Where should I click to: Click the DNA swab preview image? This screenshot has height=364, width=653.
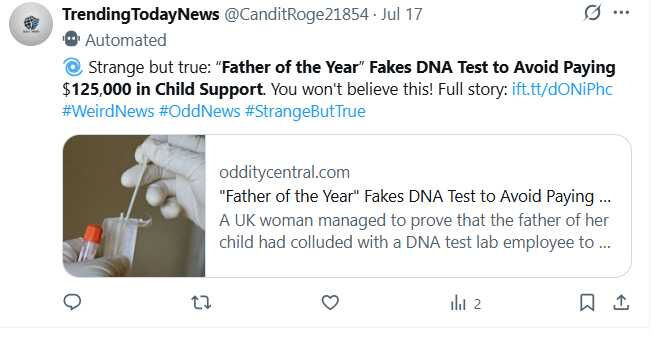(x=134, y=206)
